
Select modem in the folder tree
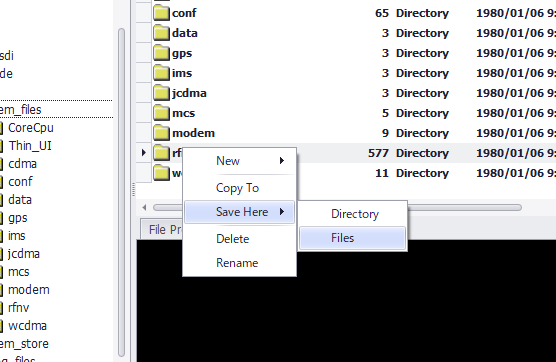click(29, 290)
